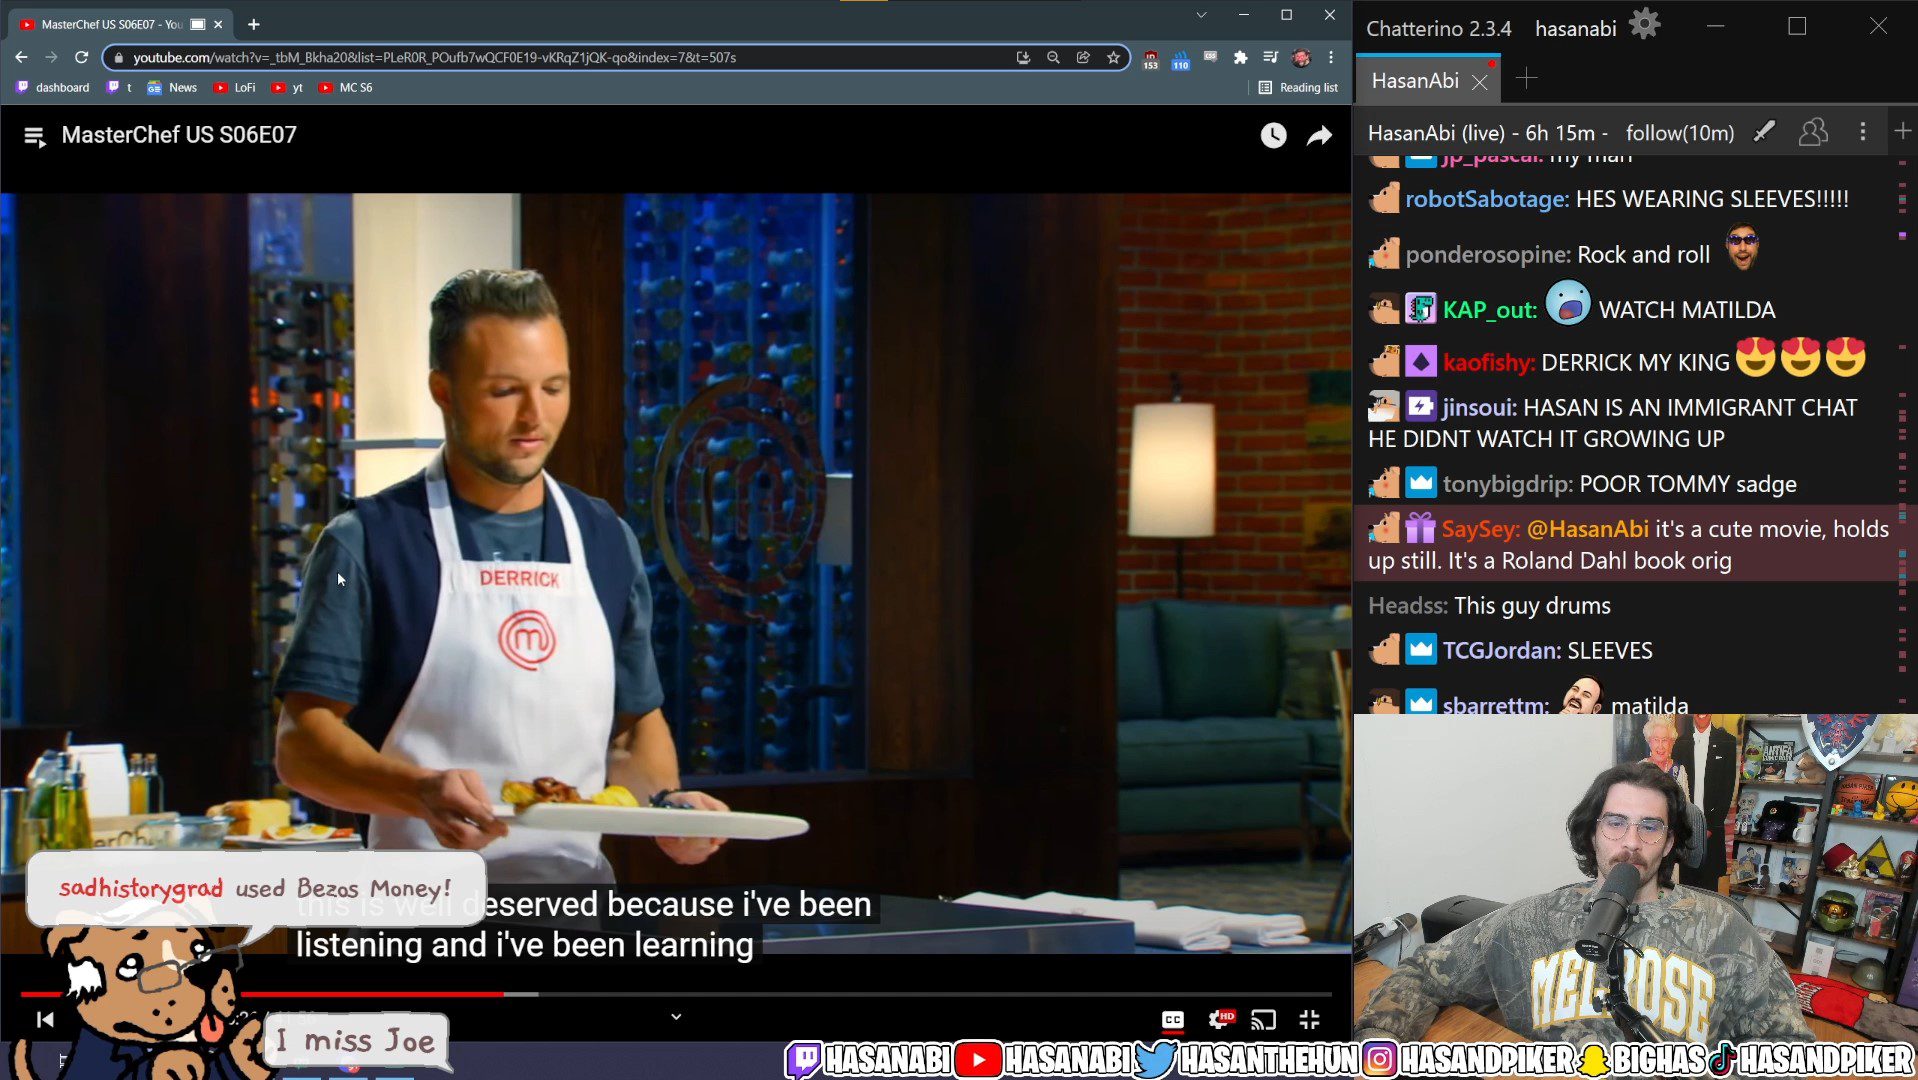Viewport: 1918px width, 1080px height.
Task: Toggle closed captions on the video
Action: 1172,1019
